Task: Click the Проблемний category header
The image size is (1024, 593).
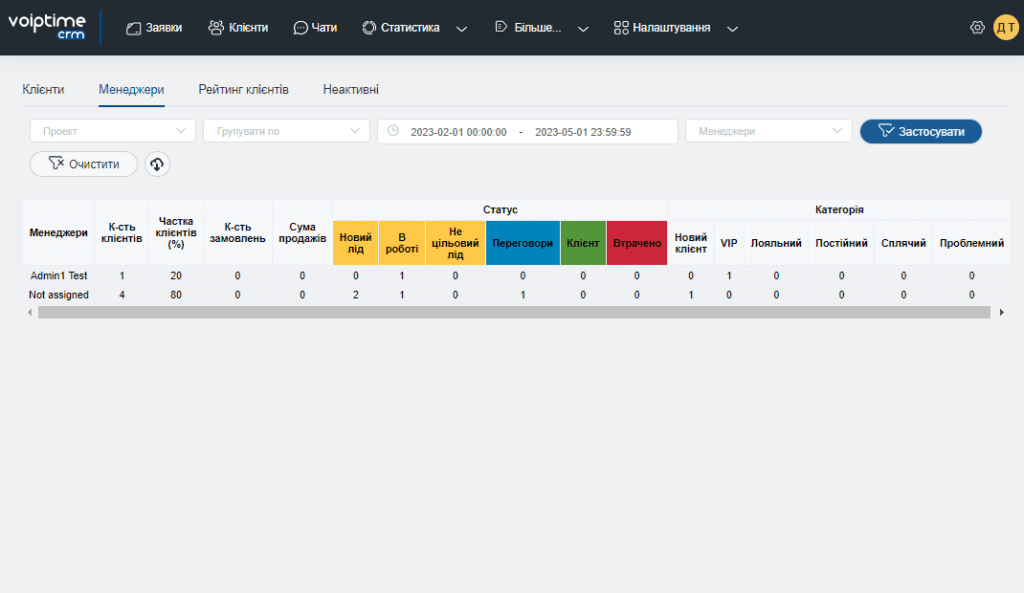Action: coord(972,243)
